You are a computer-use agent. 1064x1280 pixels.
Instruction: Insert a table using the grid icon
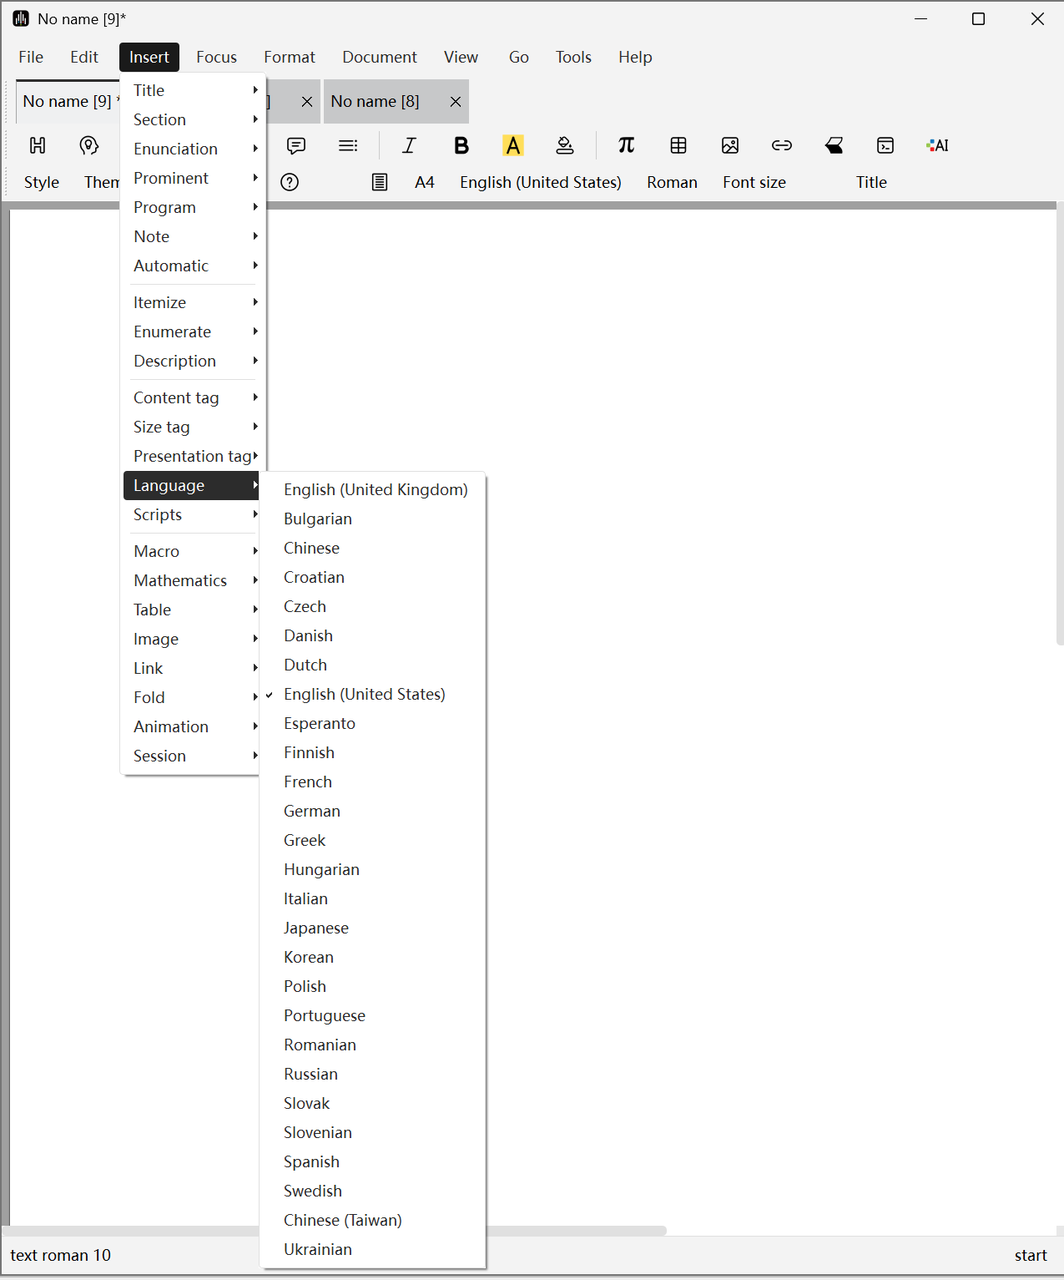pyautogui.click(x=678, y=146)
